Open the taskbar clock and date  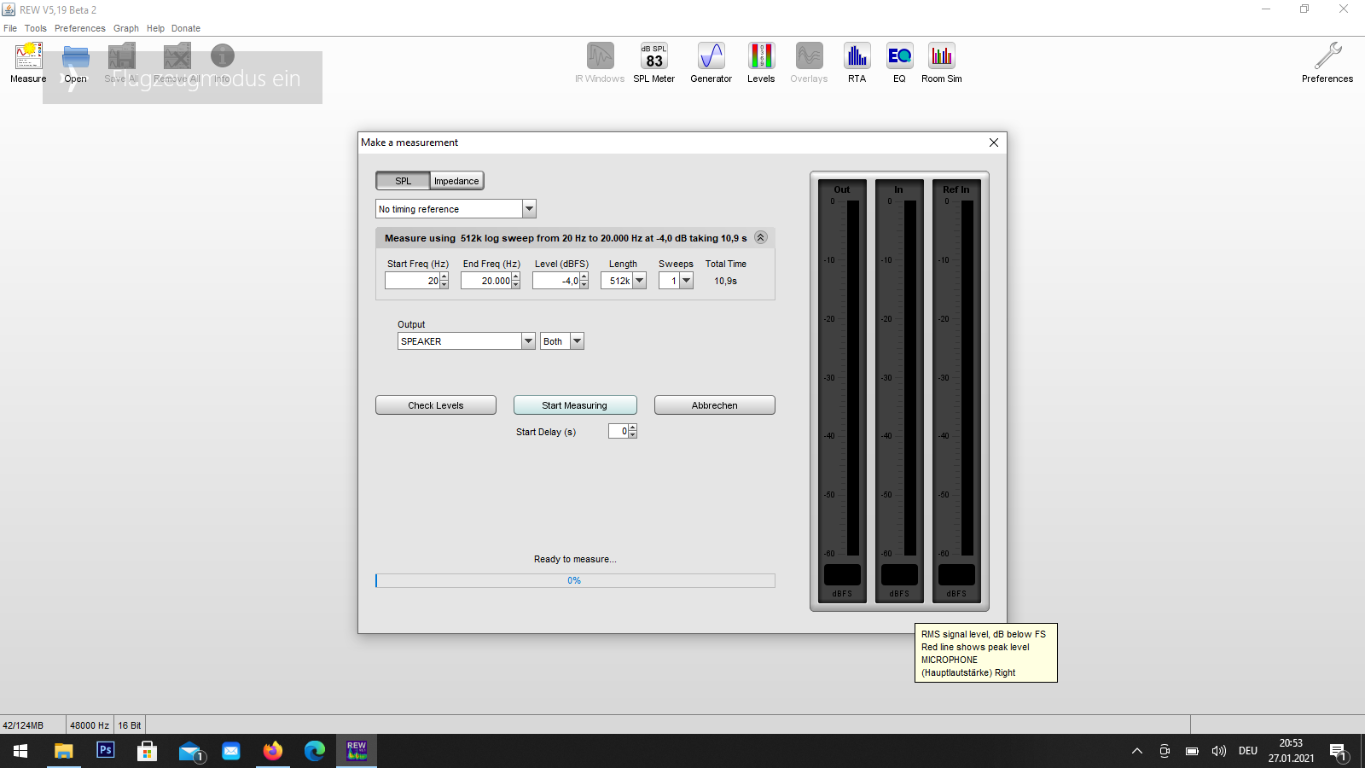(1291, 751)
